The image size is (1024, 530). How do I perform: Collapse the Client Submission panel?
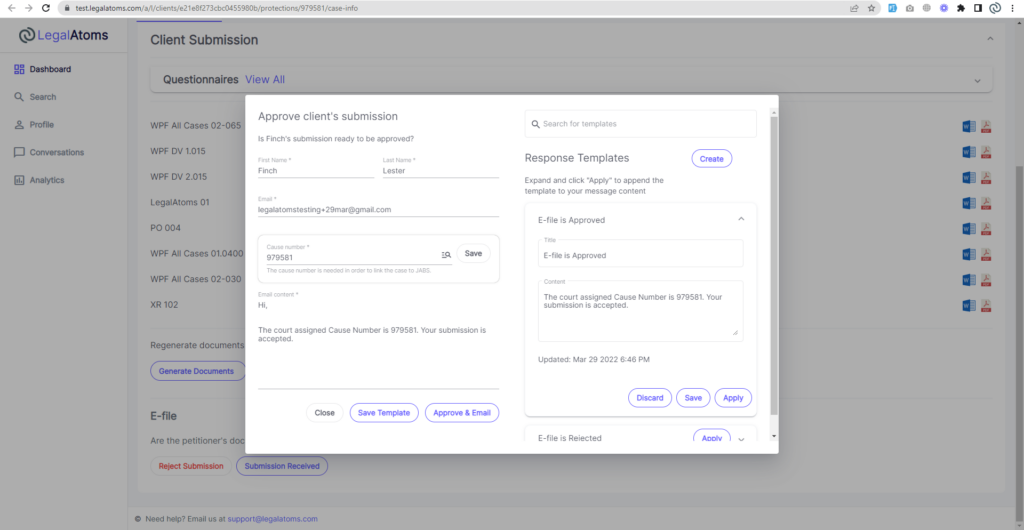pyautogui.click(x=990, y=39)
